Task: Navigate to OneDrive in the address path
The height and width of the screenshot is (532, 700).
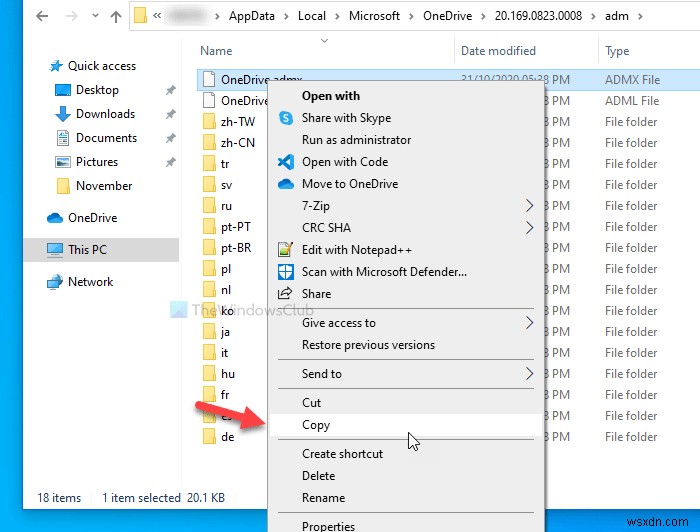Action: coord(447,16)
